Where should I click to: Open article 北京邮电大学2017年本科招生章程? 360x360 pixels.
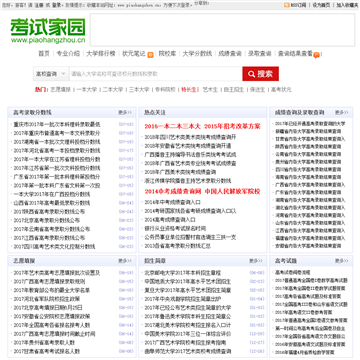183,273
